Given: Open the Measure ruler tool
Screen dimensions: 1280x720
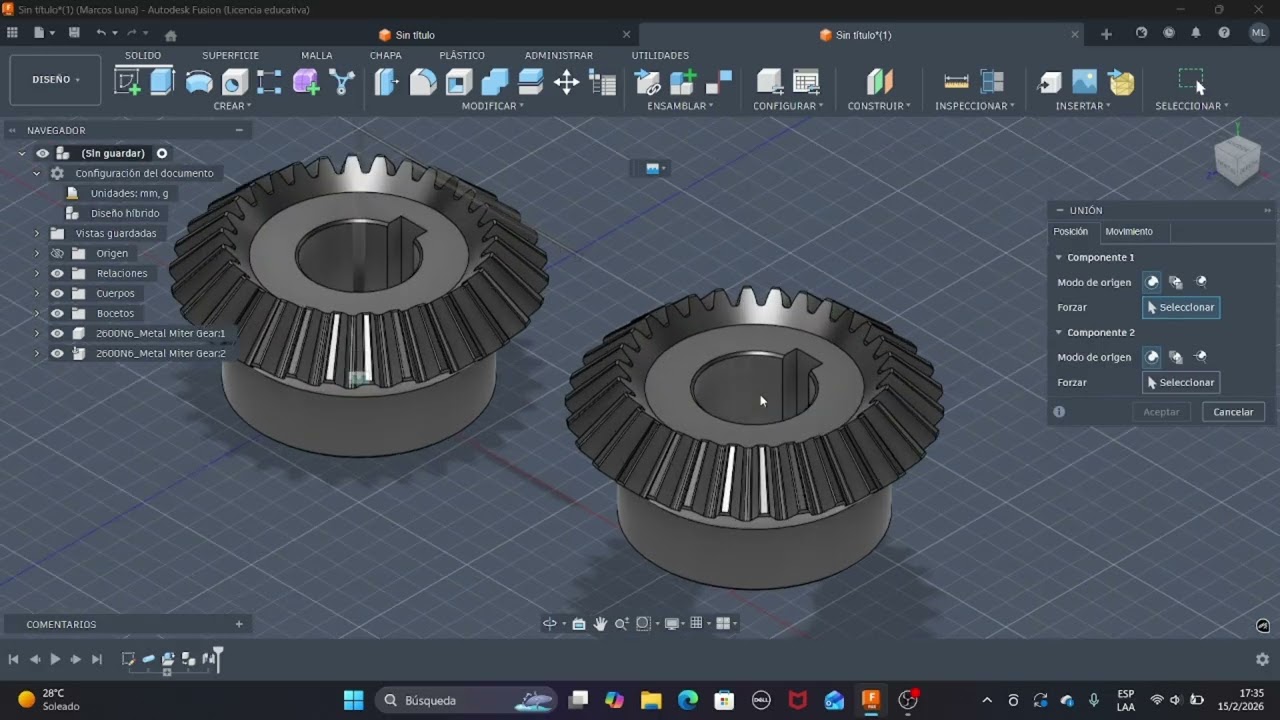Looking at the screenshot, I should 956,82.
